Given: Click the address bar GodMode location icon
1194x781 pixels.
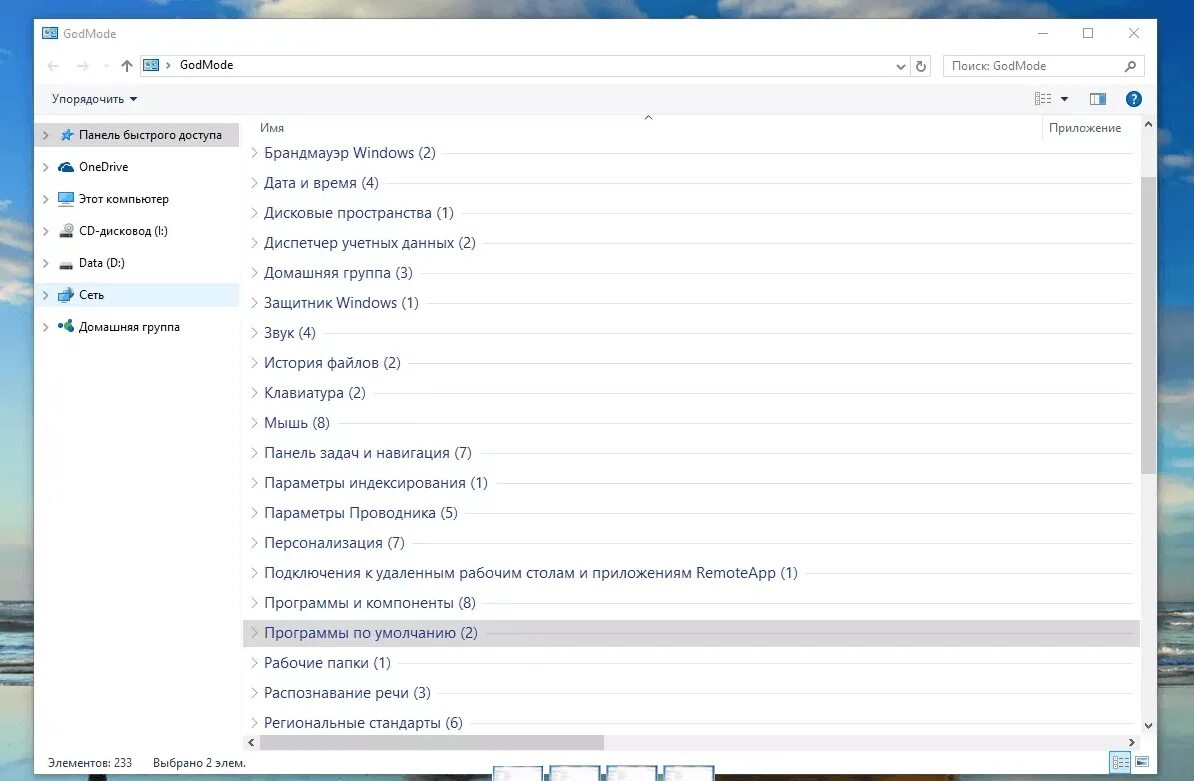Looking at the screenshot, I should coord(152,65).
